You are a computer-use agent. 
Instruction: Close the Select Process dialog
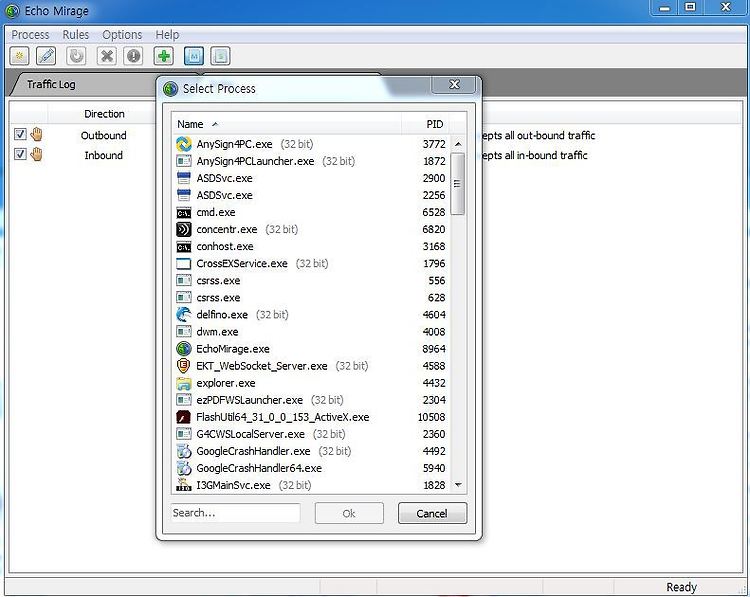click(454, 85)
